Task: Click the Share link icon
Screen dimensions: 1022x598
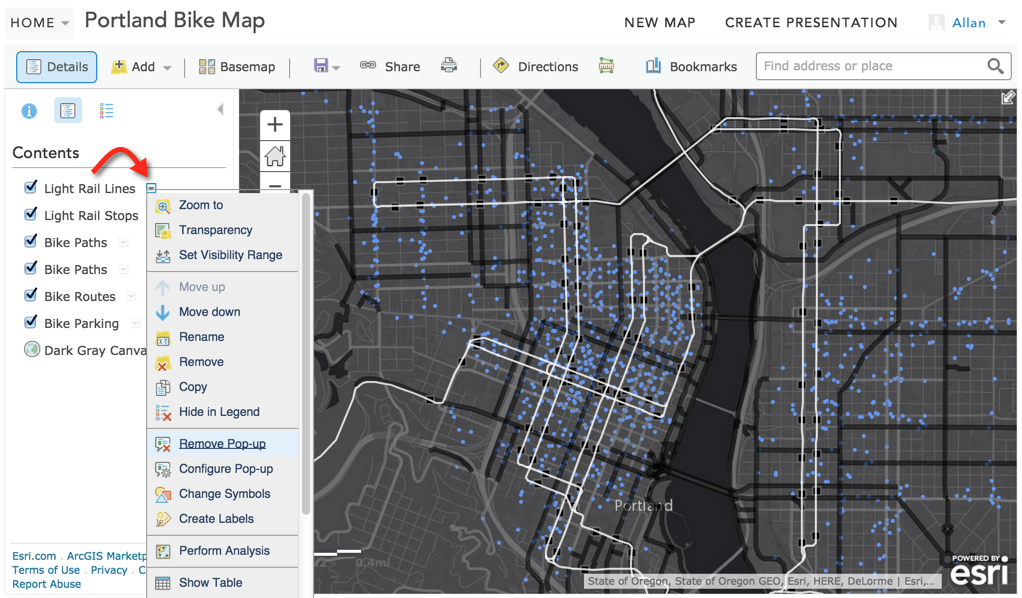Action: click(368, 65)
